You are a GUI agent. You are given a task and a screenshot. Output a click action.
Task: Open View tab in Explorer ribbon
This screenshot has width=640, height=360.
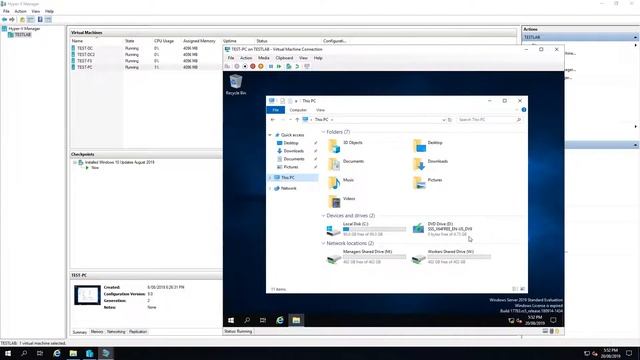(x=320, y=110)
